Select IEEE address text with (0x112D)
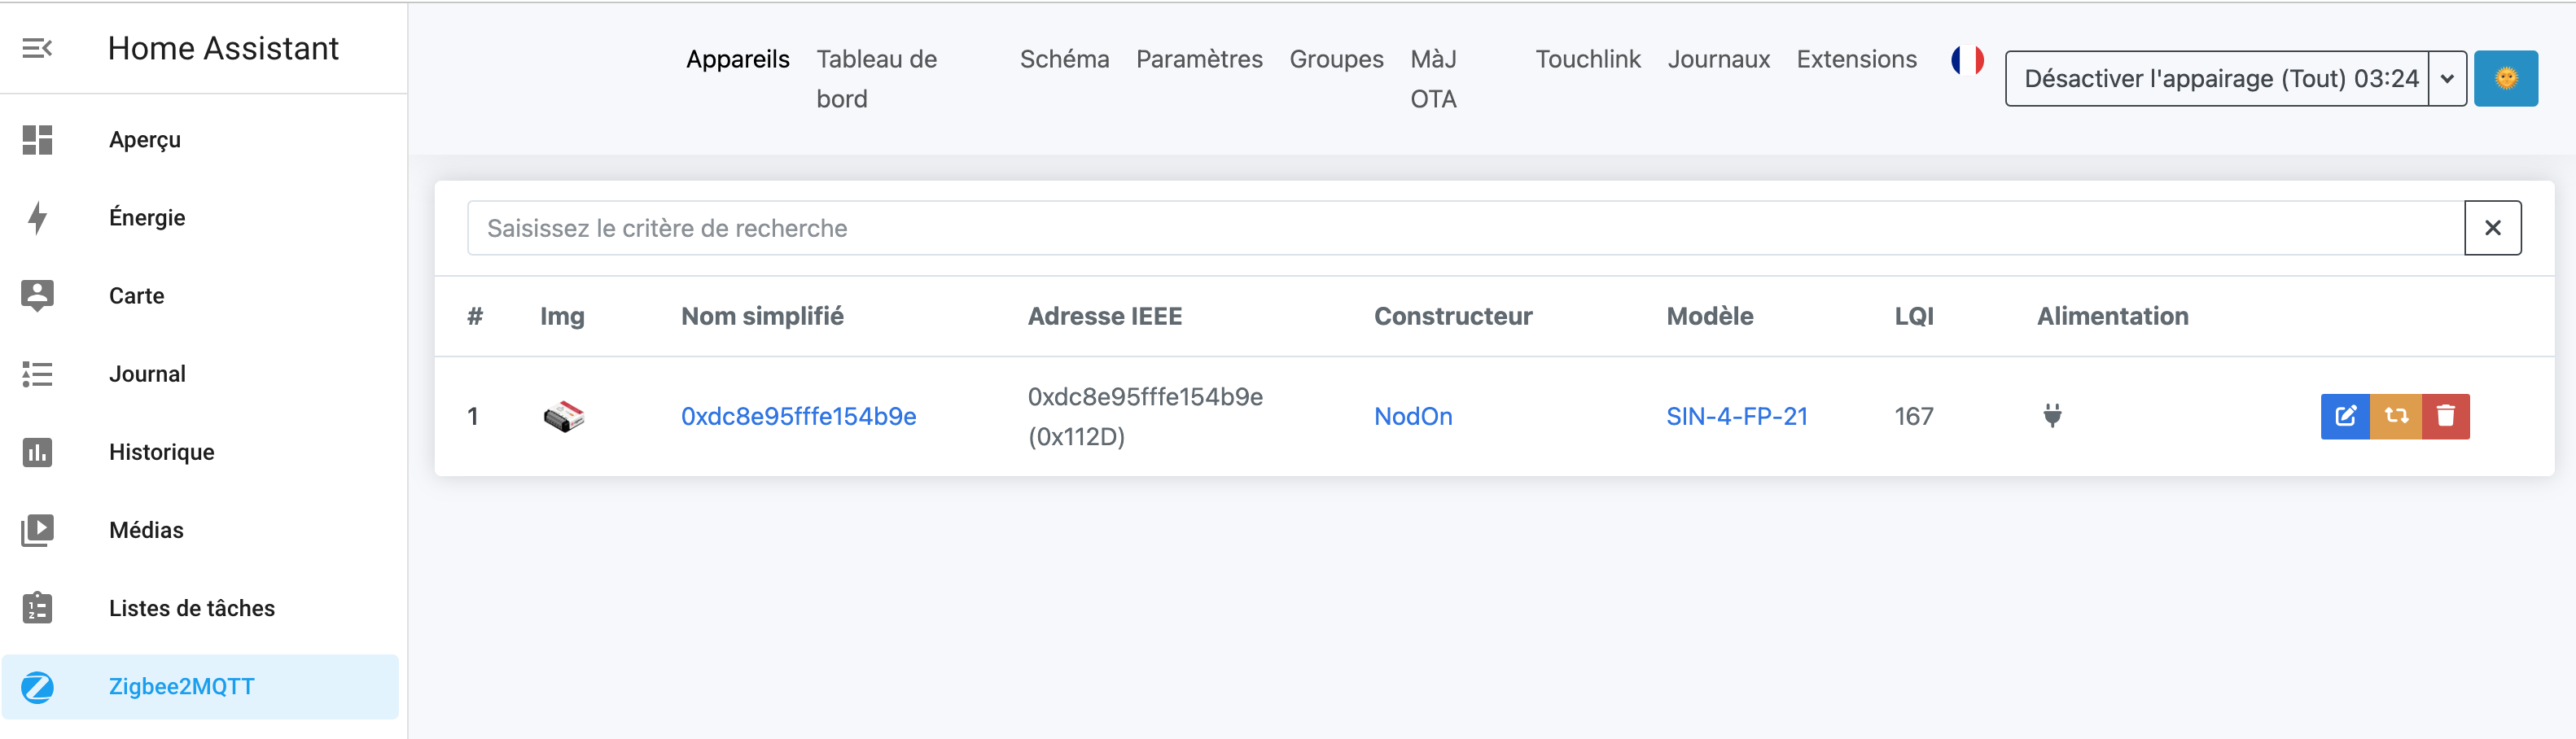 pos(1145,416)
